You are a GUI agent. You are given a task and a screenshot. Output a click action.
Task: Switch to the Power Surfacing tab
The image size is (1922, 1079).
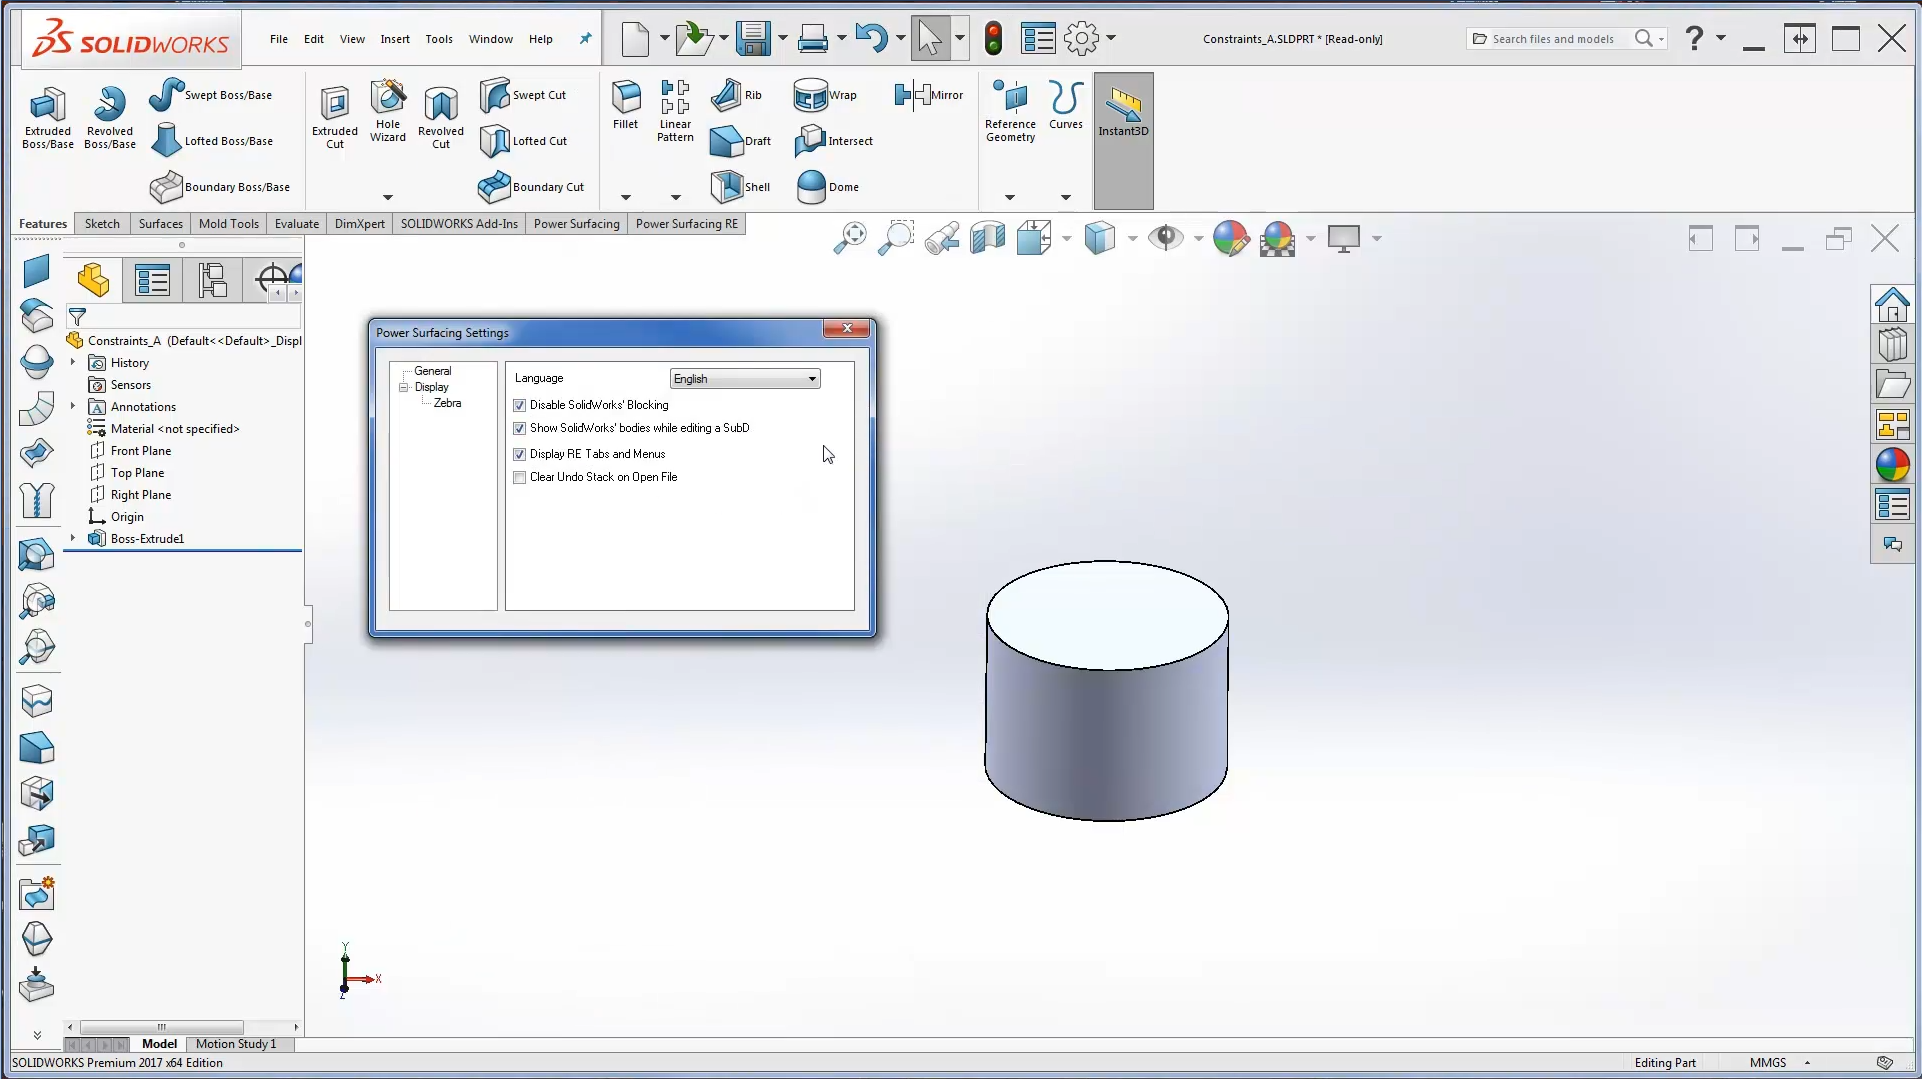click(576, 224)
